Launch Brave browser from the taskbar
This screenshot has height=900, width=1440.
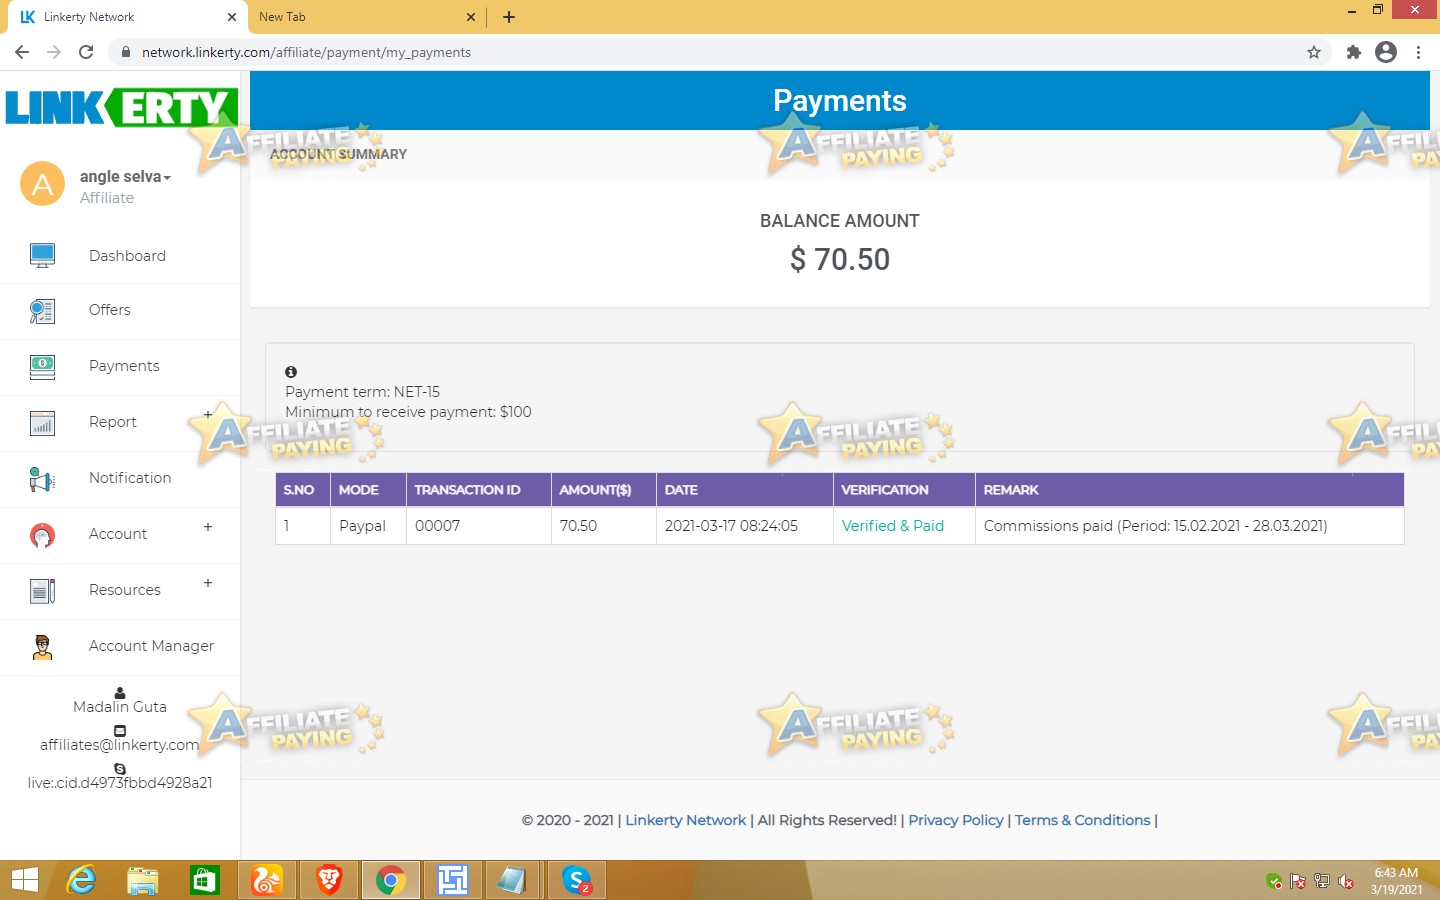(x=329, y=880)
